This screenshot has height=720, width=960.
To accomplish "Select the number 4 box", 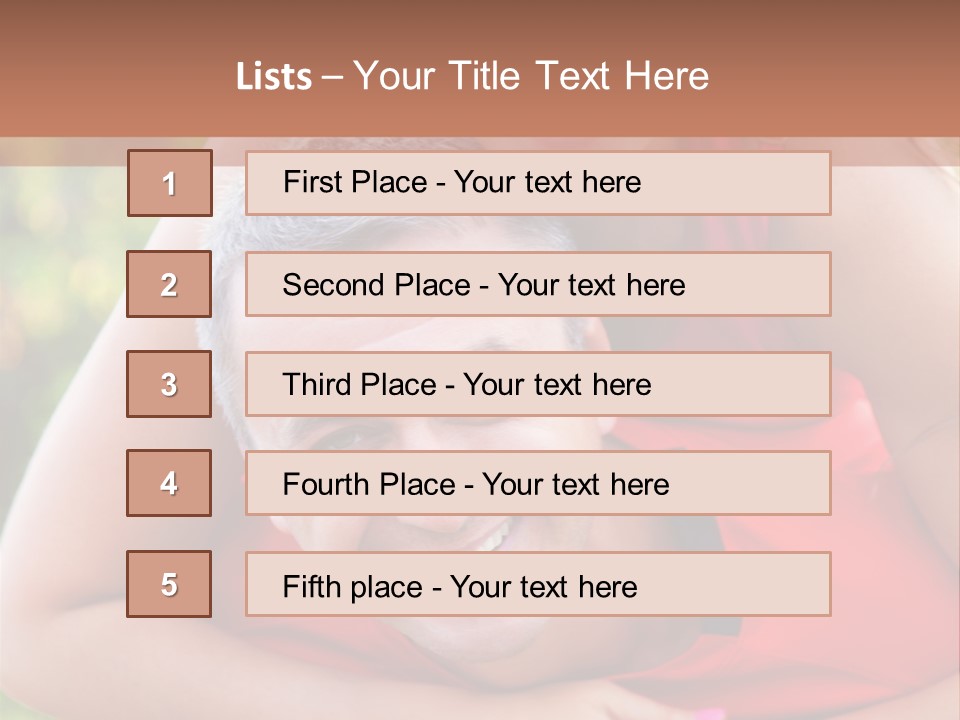I will [169, 483].
